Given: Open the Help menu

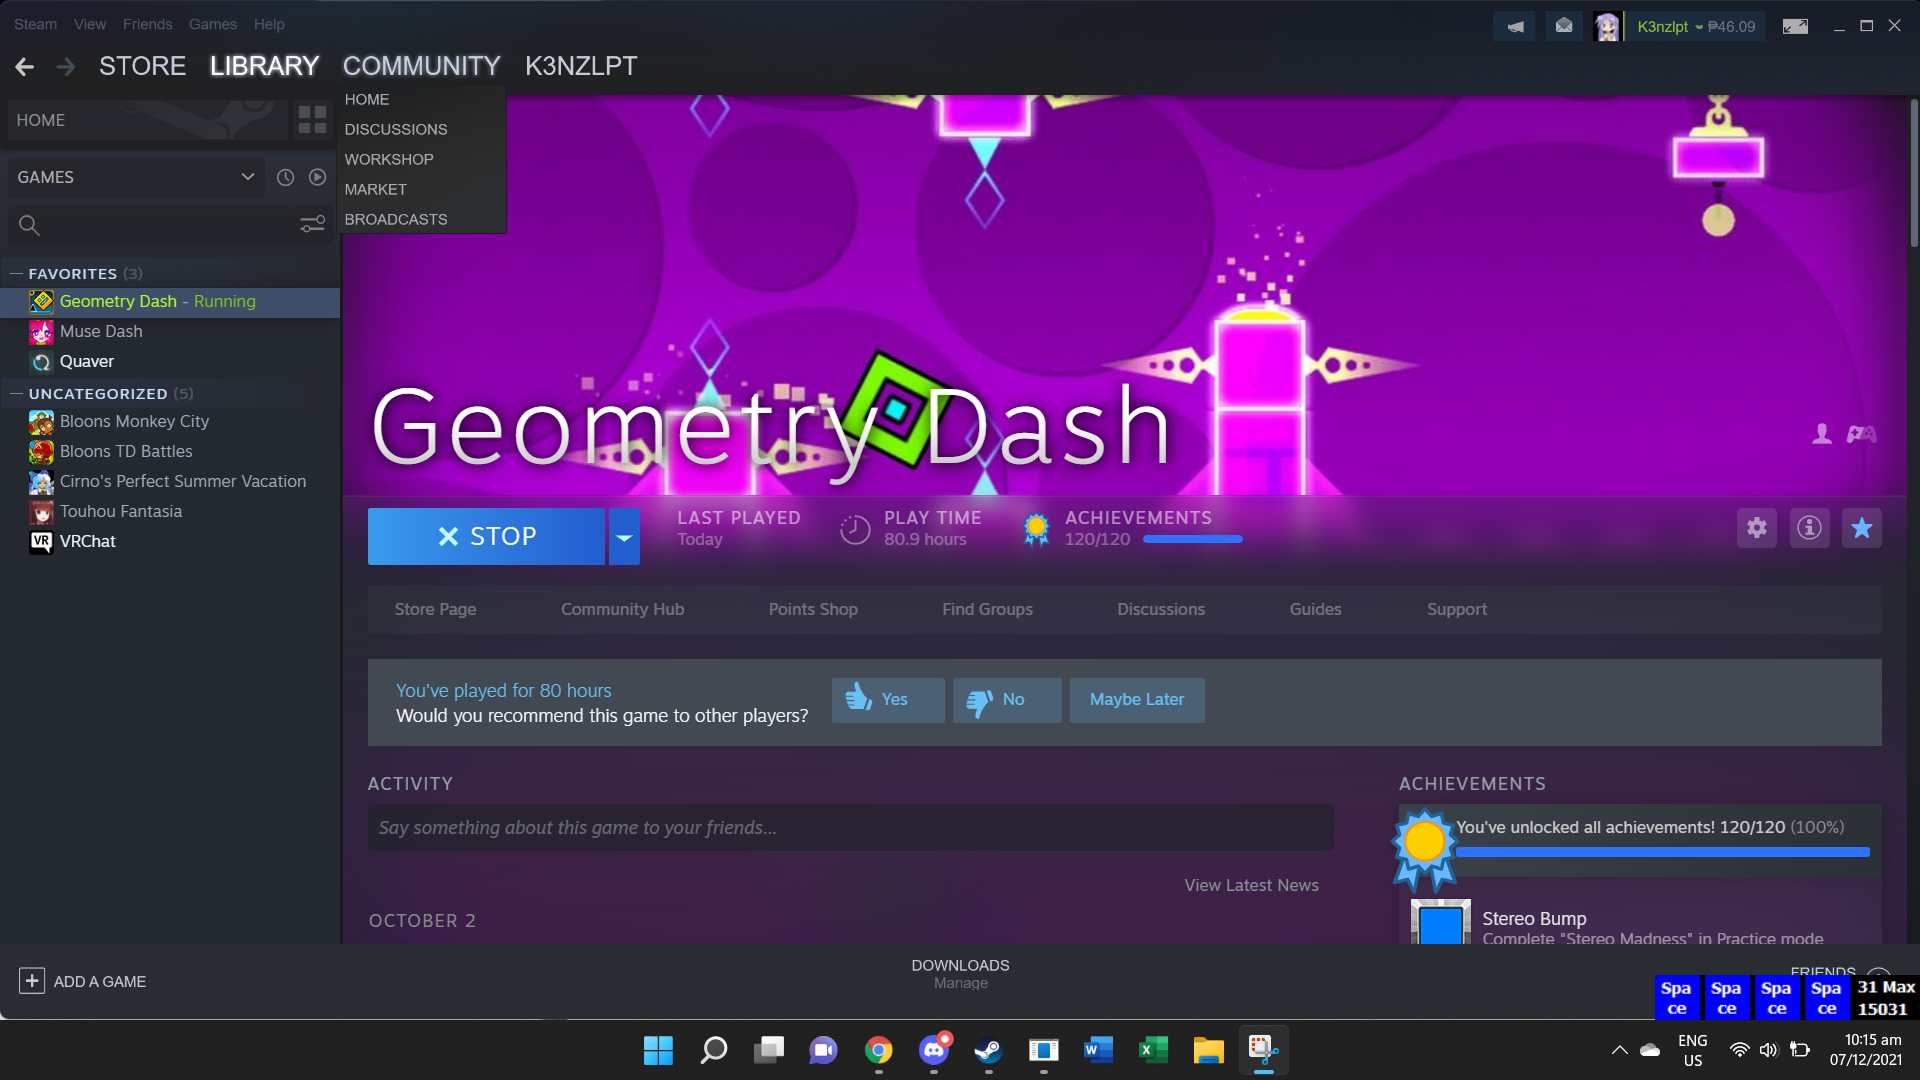Looking at the screenshot, I should coord(269,24).
